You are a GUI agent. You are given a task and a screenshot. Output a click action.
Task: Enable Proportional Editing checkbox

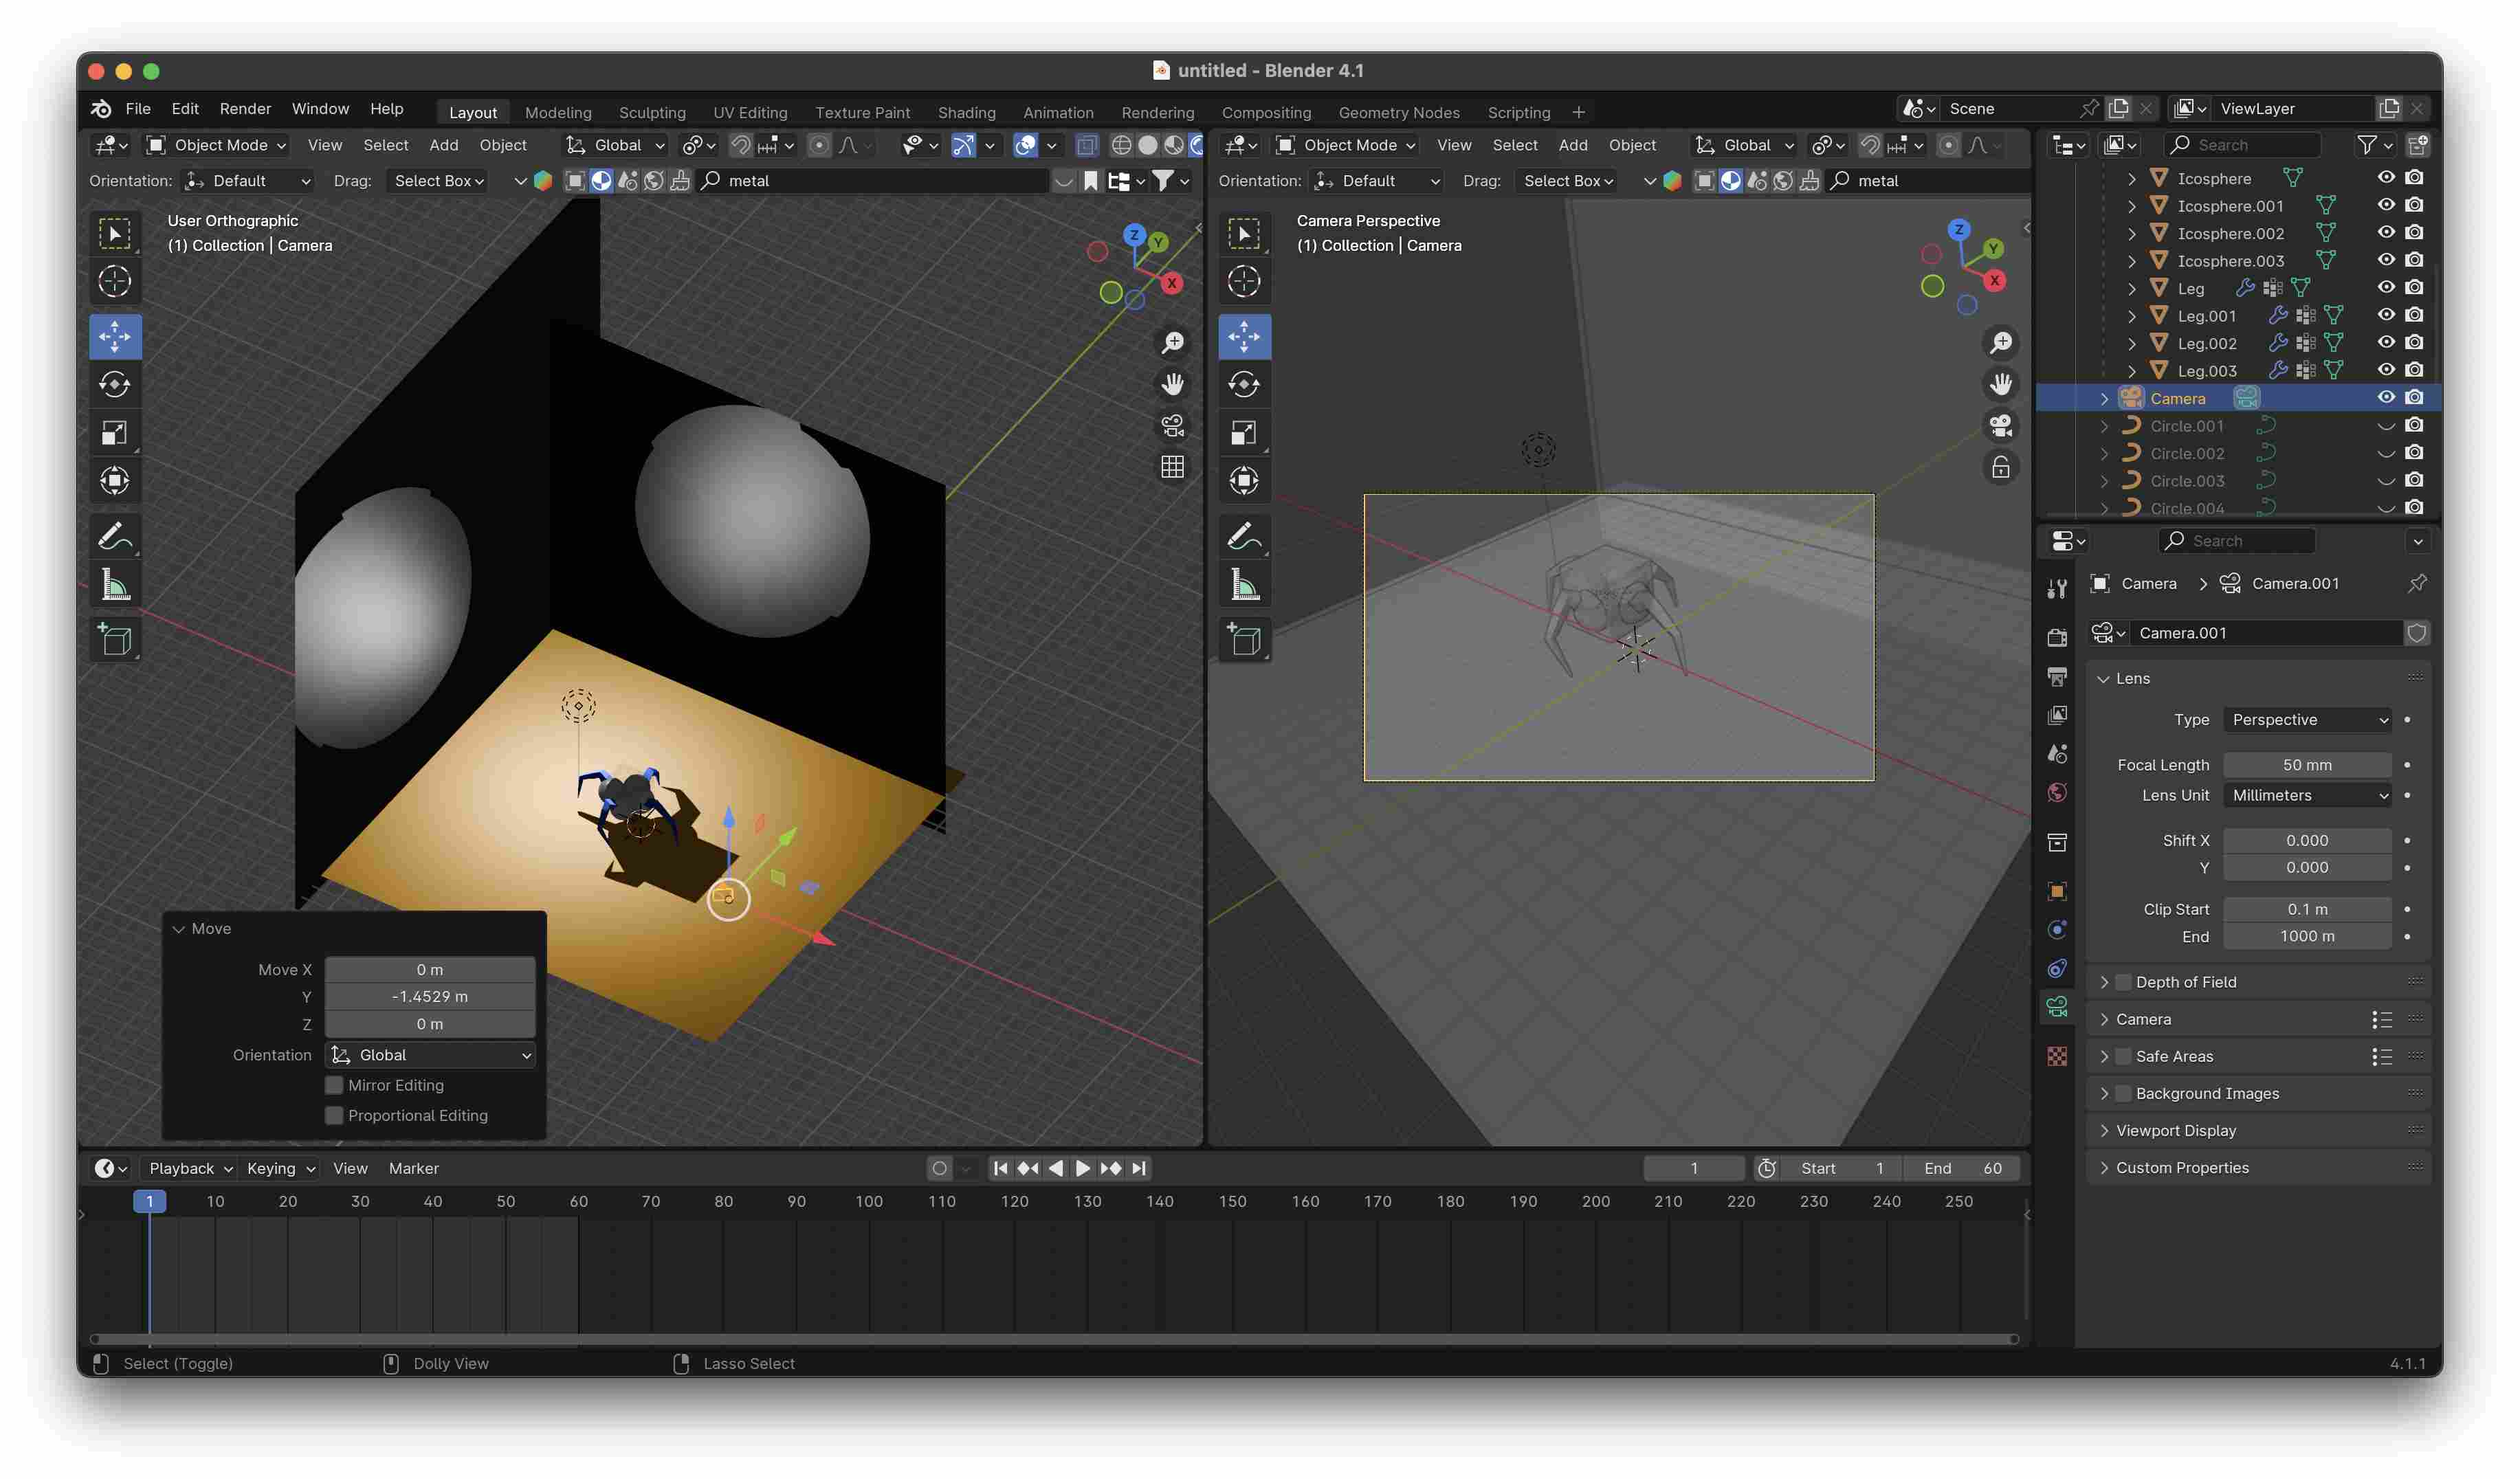(x=335, y=1115)
